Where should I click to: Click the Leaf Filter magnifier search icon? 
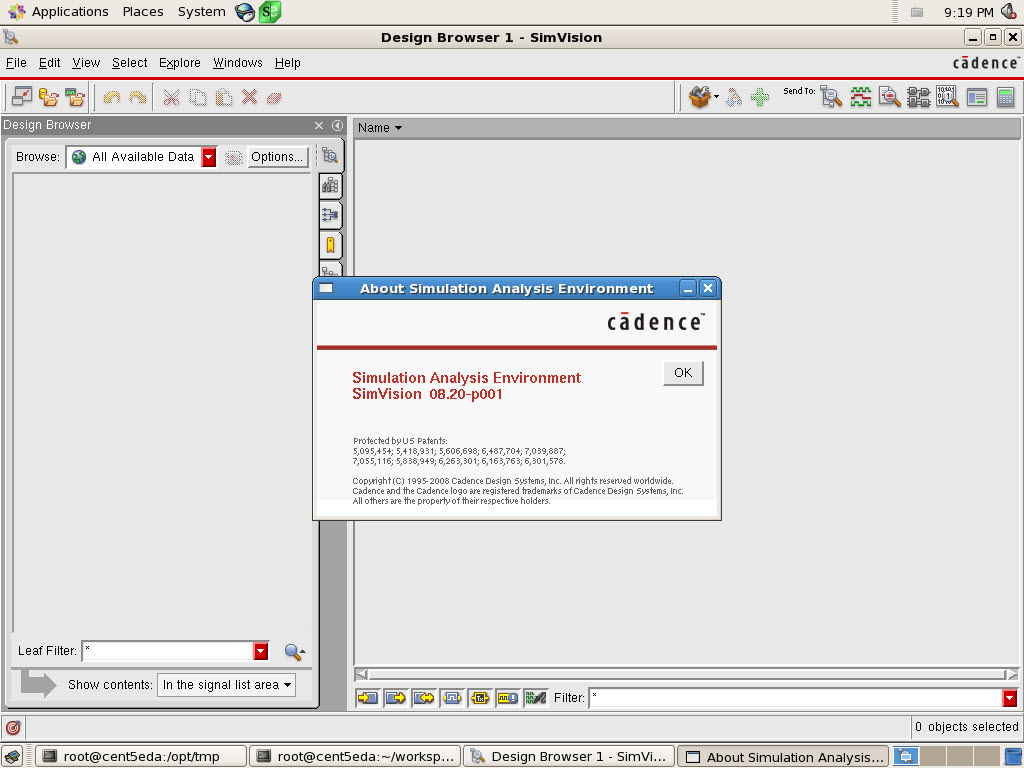click(295, 651)
